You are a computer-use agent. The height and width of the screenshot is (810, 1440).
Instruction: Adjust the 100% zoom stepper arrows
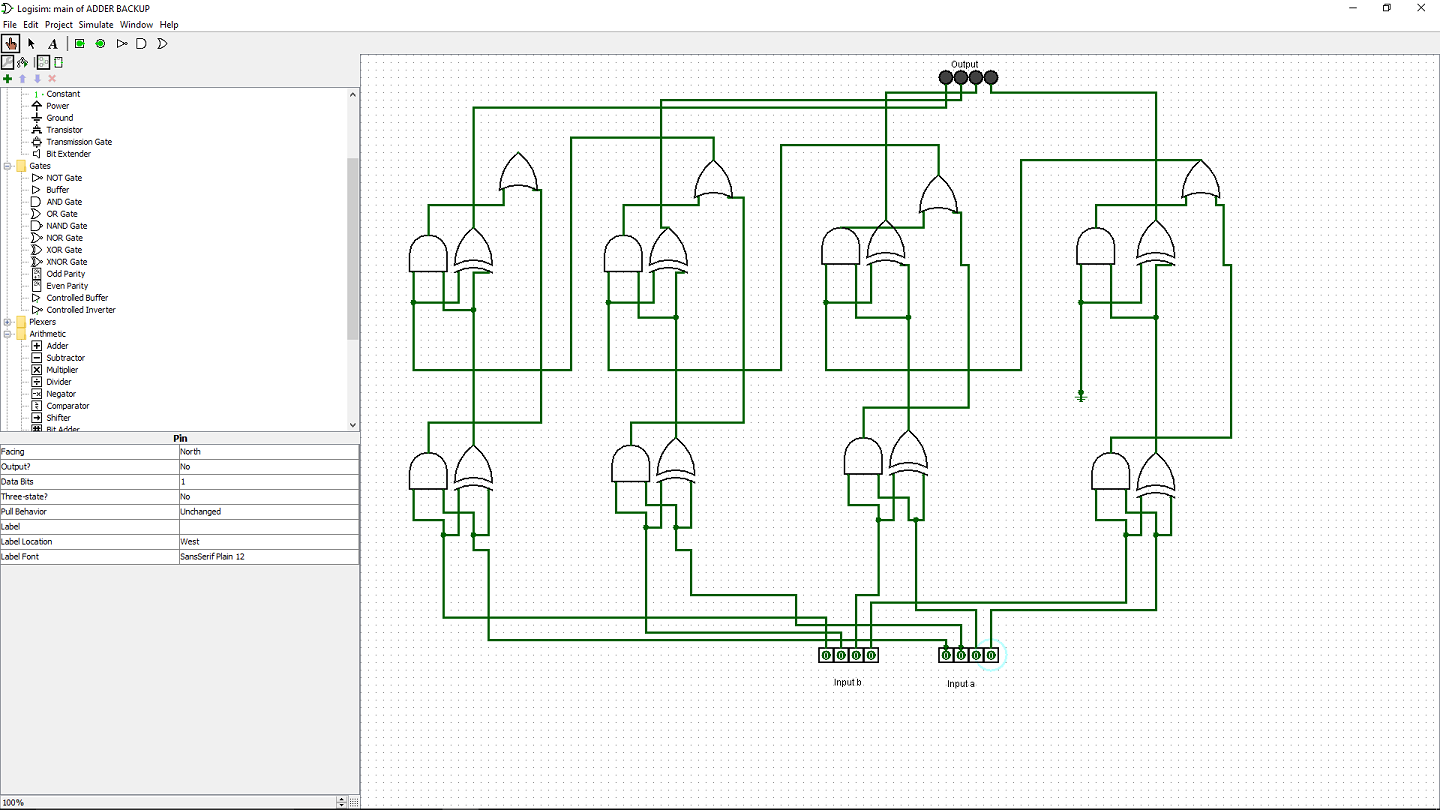click(341, 802)
